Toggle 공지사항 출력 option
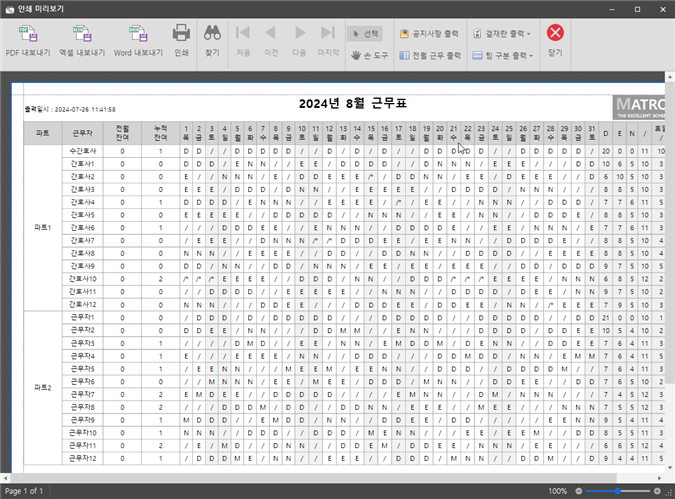Image resolution: width=675 pixels, height=499 pixels. pos(430,33)
